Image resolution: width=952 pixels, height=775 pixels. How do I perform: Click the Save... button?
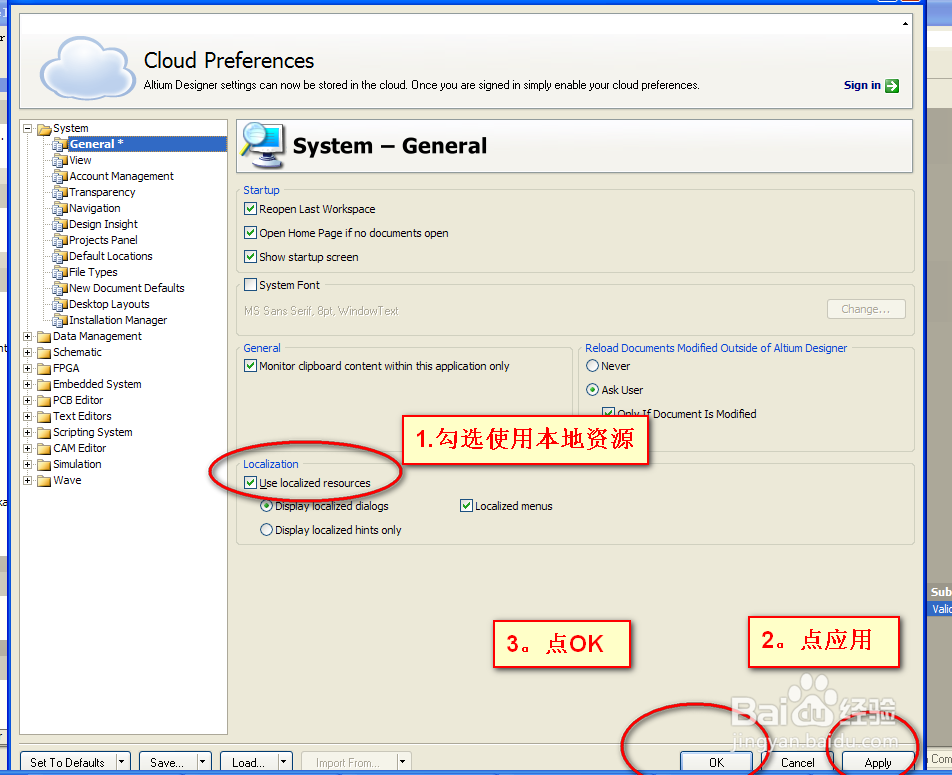coord(167,762)
